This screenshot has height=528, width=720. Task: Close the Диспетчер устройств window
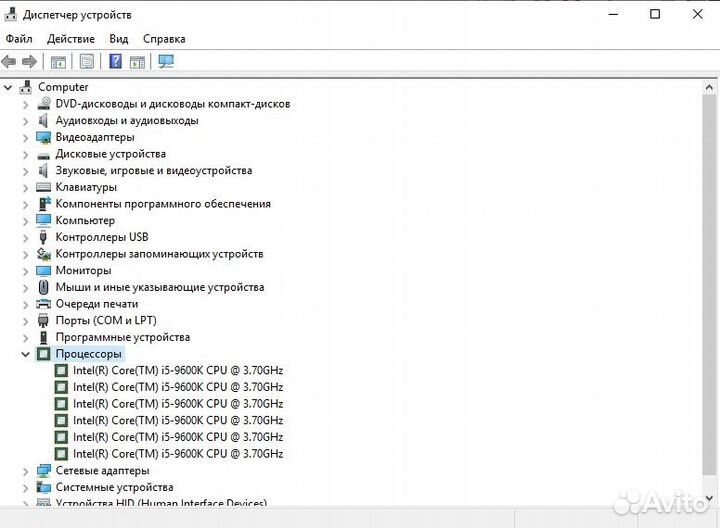[698, 14]
